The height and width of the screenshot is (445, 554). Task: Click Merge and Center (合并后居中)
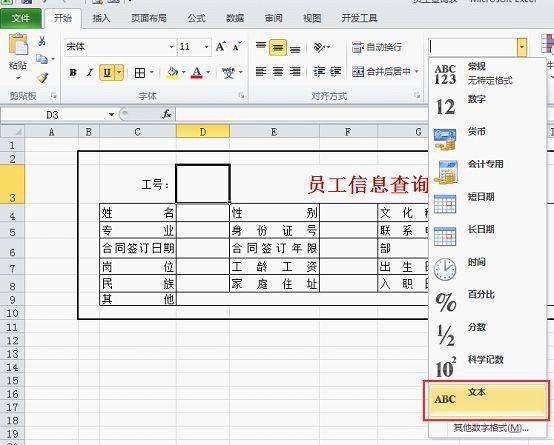click(381, 72)
